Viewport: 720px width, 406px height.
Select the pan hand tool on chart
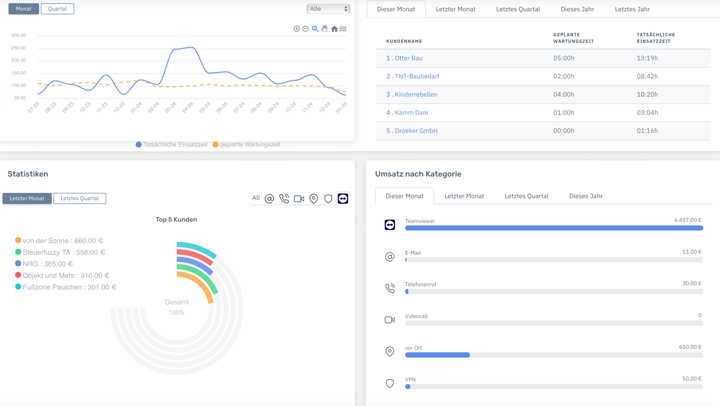click(x=324, y=29)
